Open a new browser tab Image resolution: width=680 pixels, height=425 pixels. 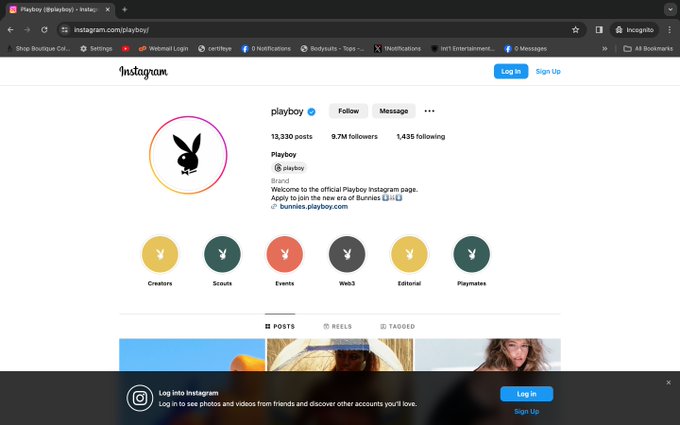(x=124, y=10)
